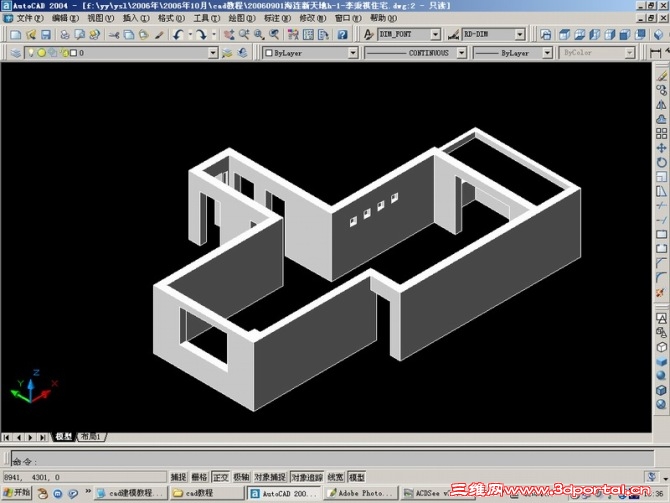Click the blue Help question mark icon

342,35
